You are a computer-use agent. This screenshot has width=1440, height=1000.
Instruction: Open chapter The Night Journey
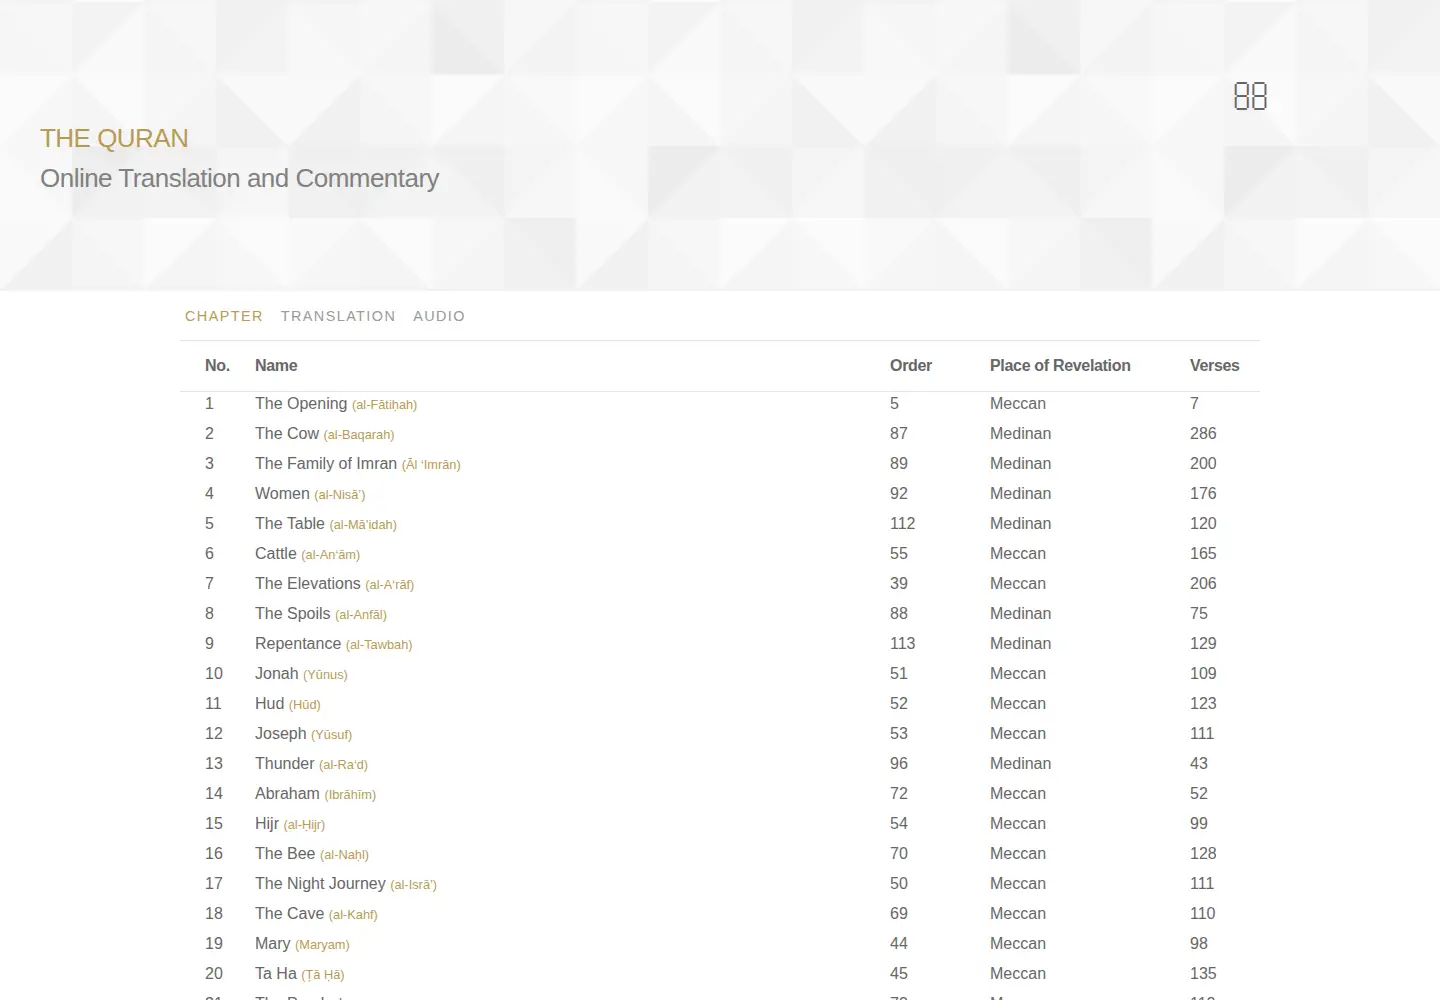[346, 884]
